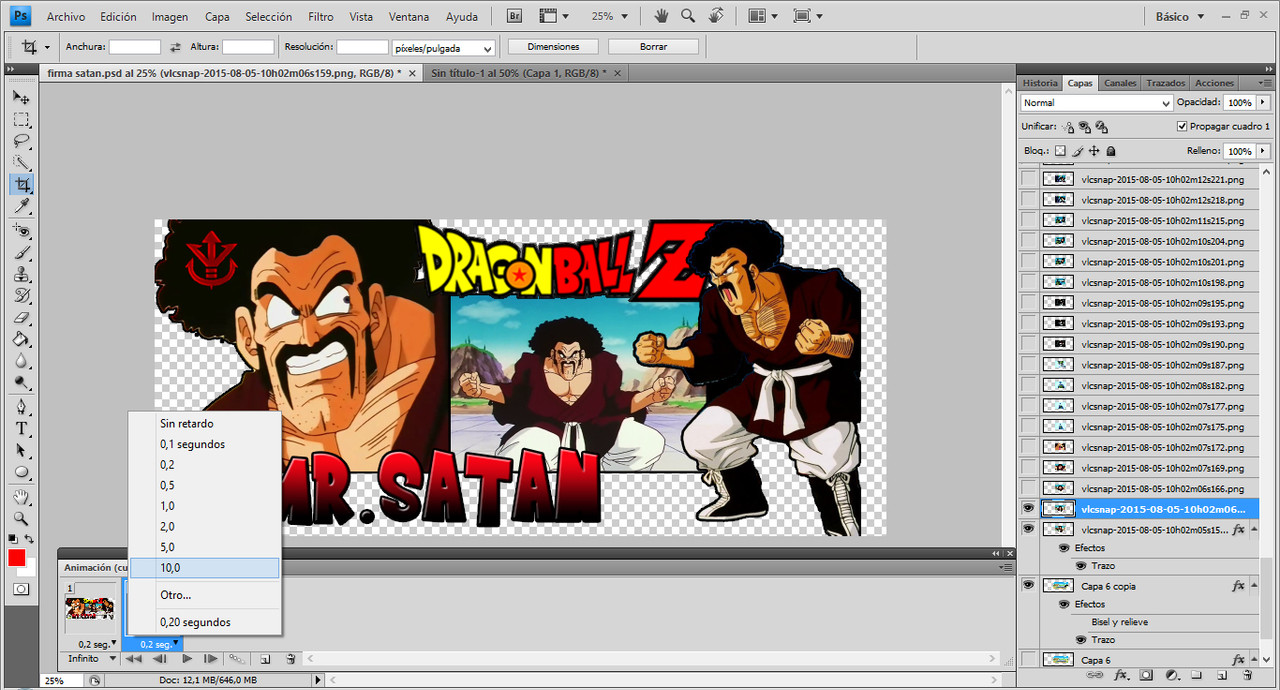Screen dimensions: 1280x690
Task: Choose 10,0 seconds delay
Action: [x=205, y=568]
